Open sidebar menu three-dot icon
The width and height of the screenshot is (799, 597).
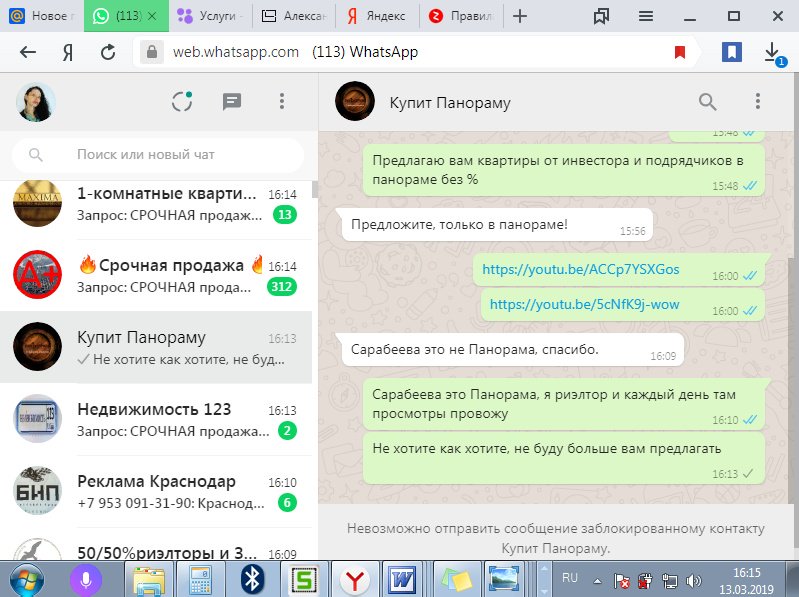click(x=281, y=101)
